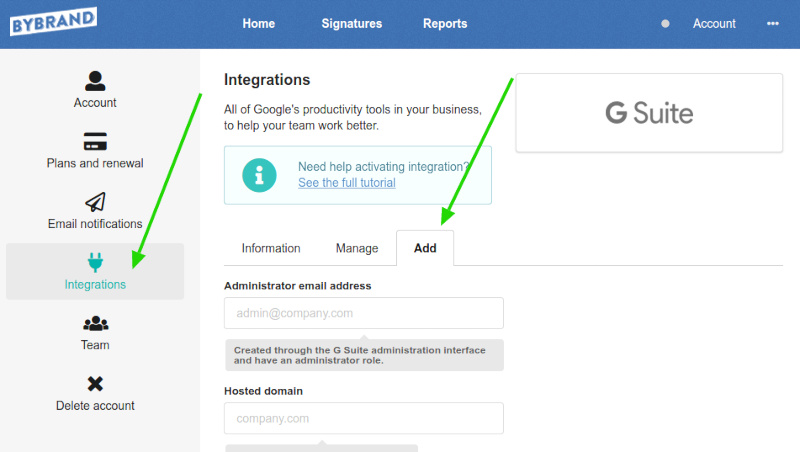
Task: Open the Team sidebar label
Action: click(x=95, y=345)
